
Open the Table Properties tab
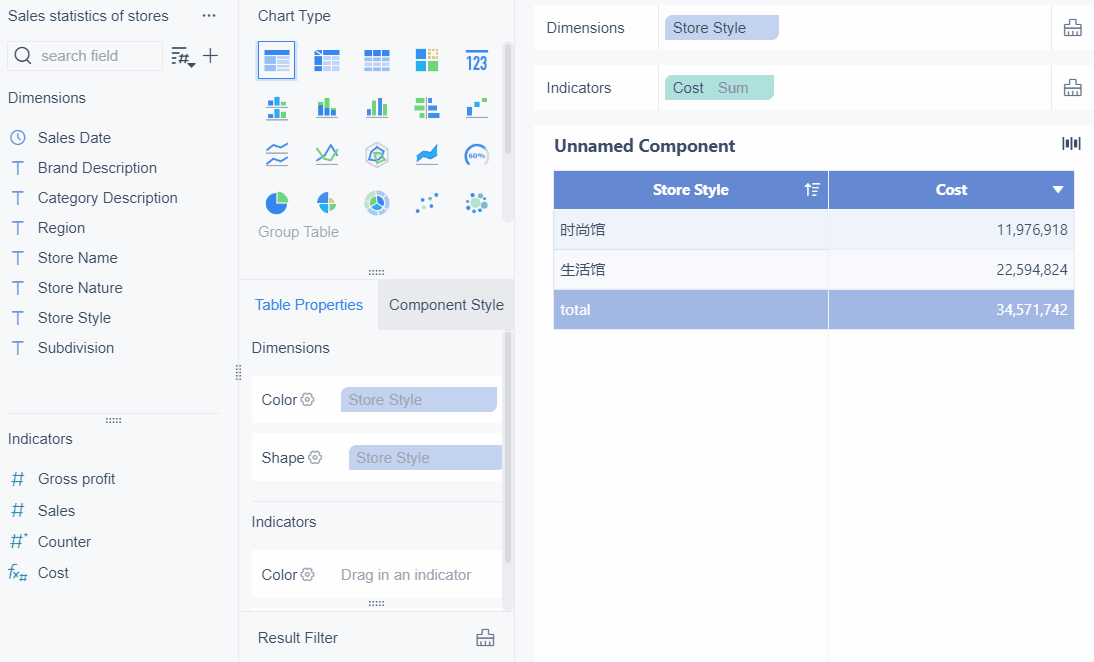[308, 304]
